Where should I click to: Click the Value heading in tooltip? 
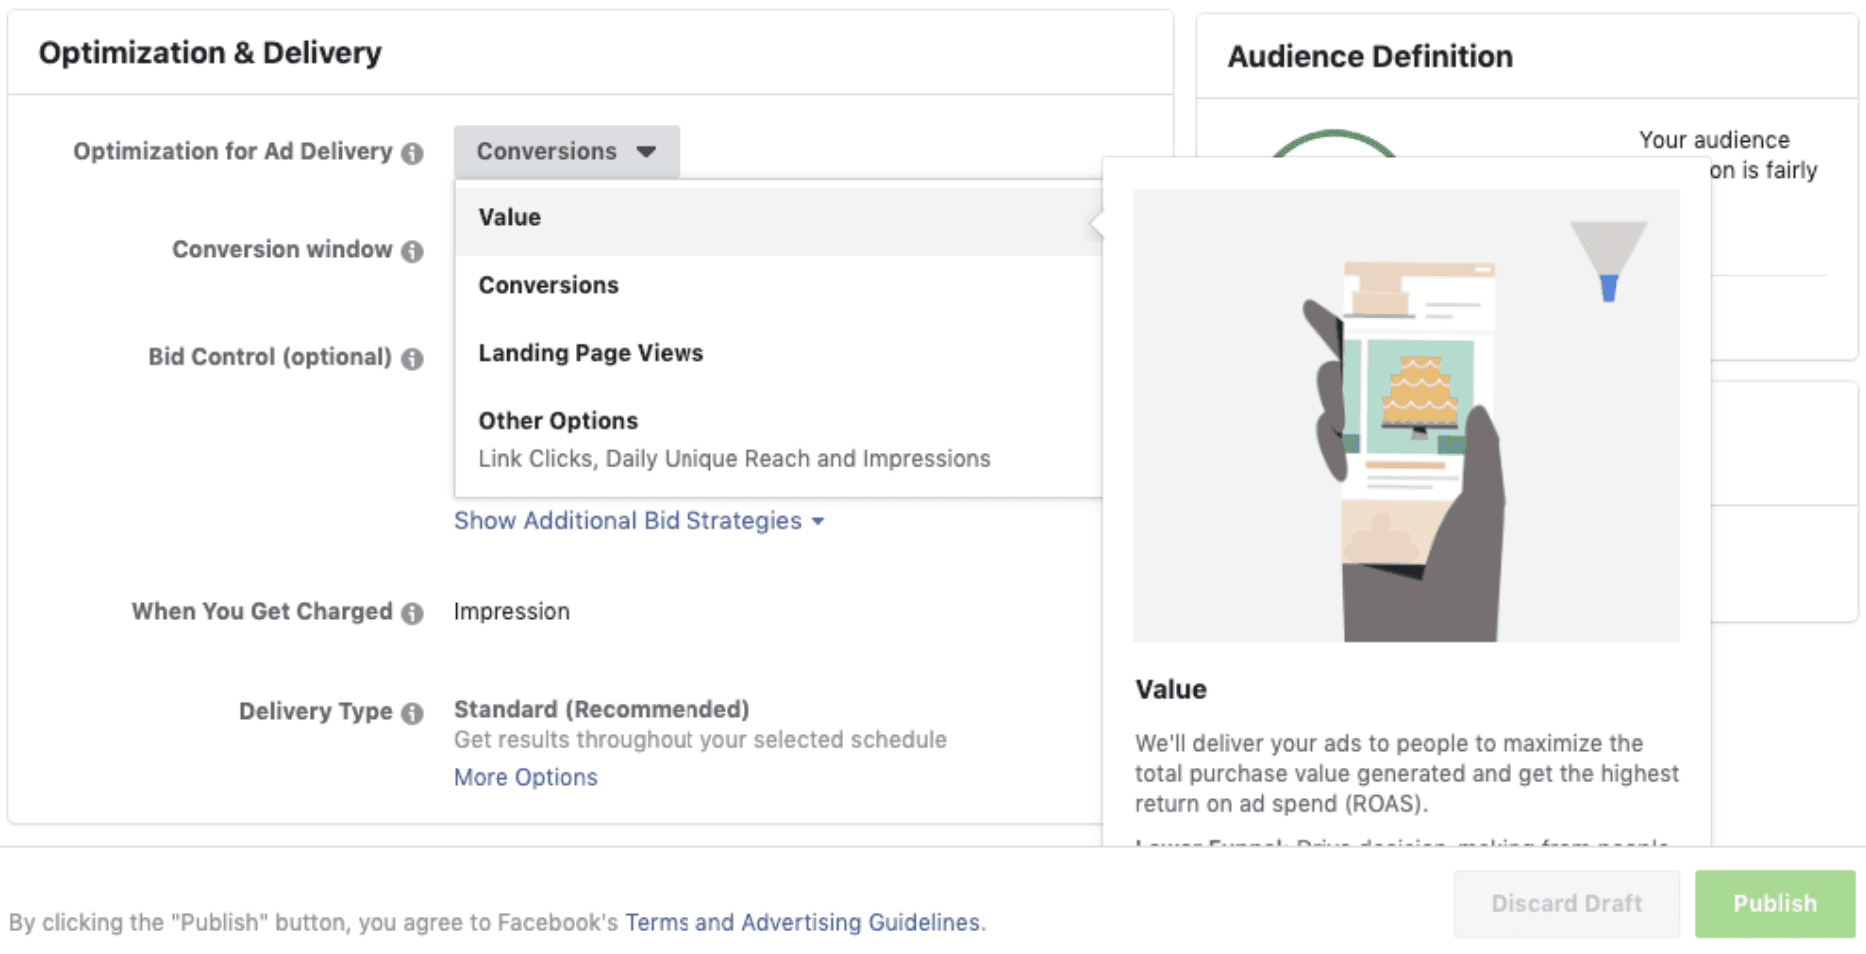1170,689
